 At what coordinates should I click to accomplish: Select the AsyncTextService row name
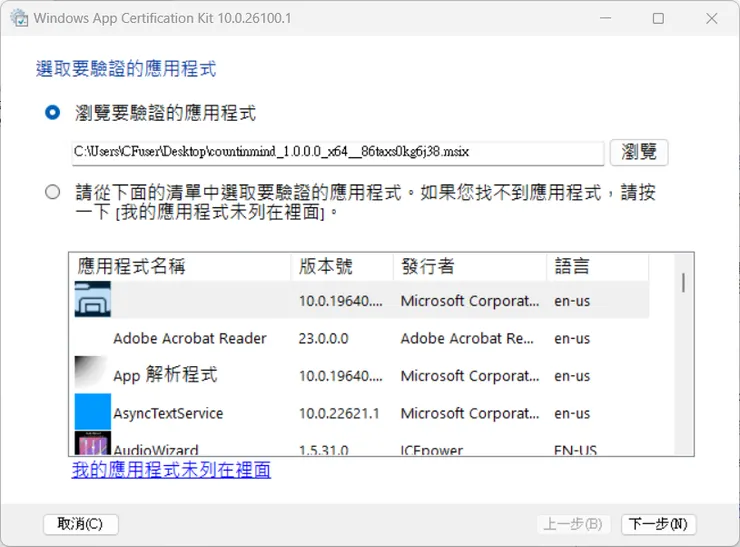click(168, 413)
